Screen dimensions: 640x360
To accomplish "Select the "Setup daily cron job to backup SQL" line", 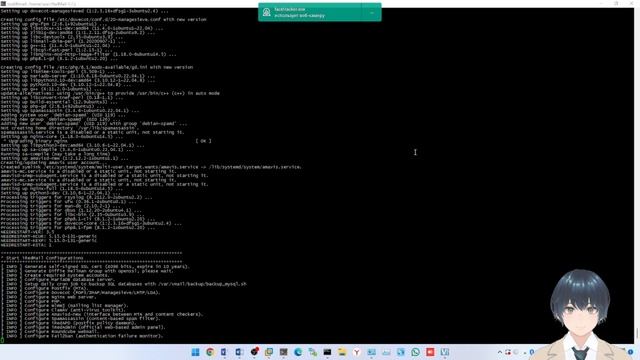I will coord(124,284).
